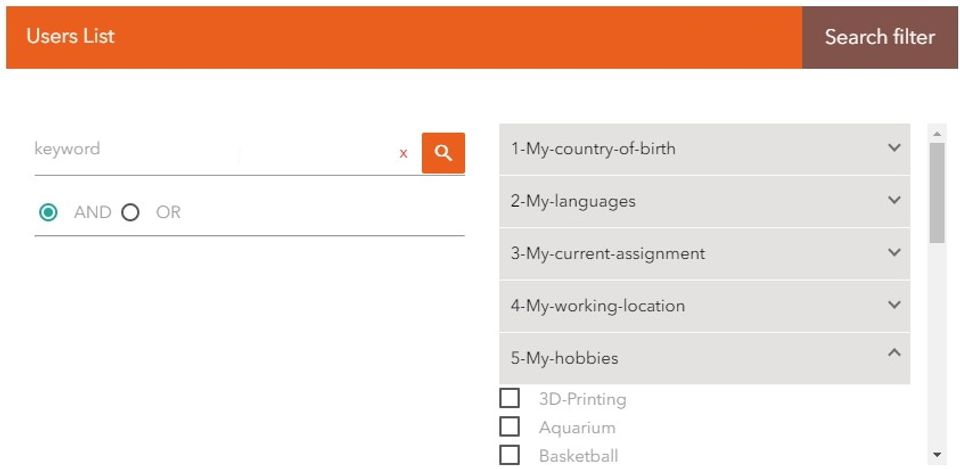The height and width of the screenshot is (469, 960).
Task: Check the Aquarium hobby checkbox
Action: click(x=510, y=427)
